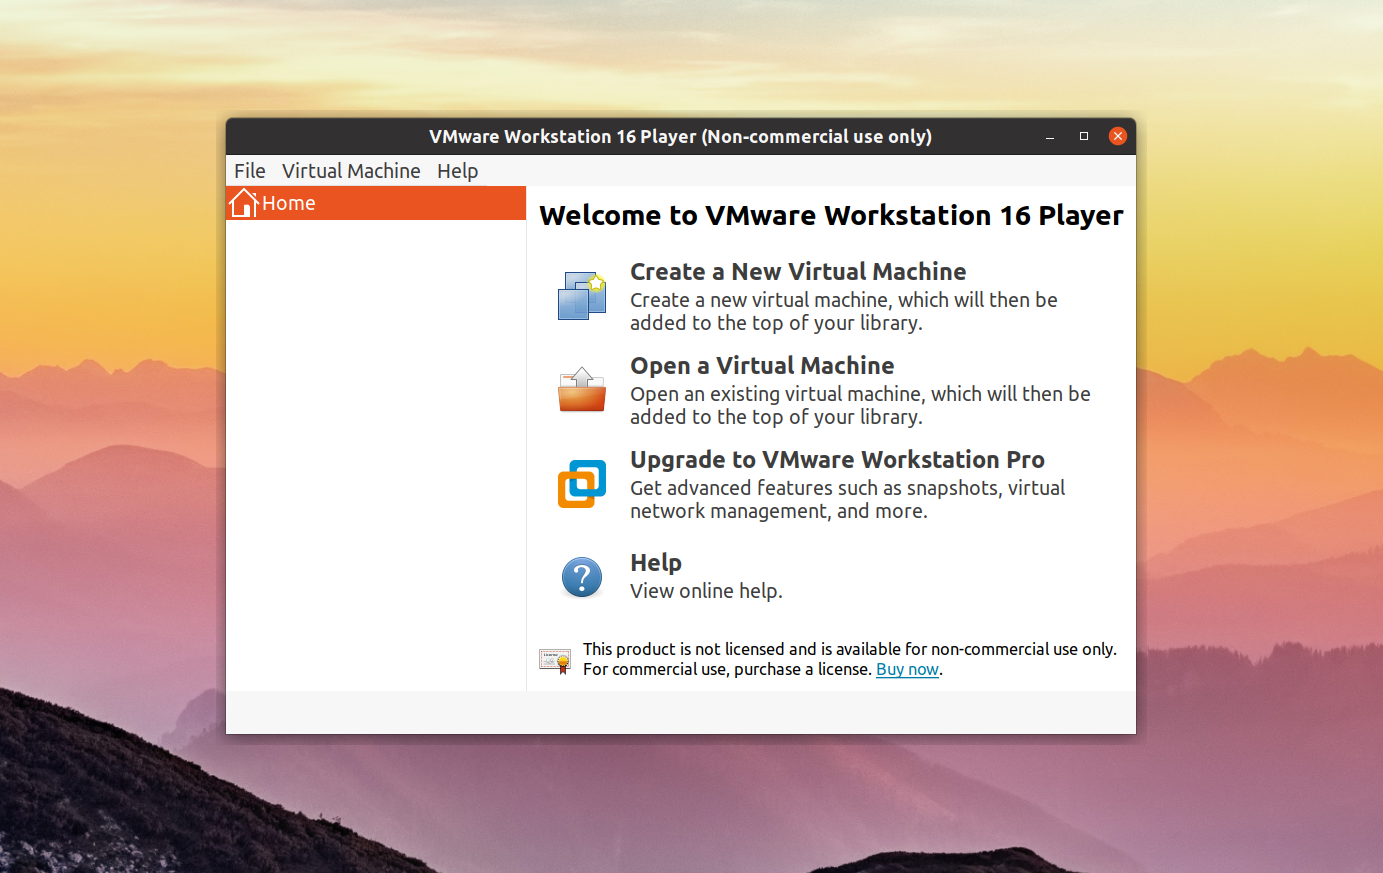Click the license certificate icon

click(555, 660)
